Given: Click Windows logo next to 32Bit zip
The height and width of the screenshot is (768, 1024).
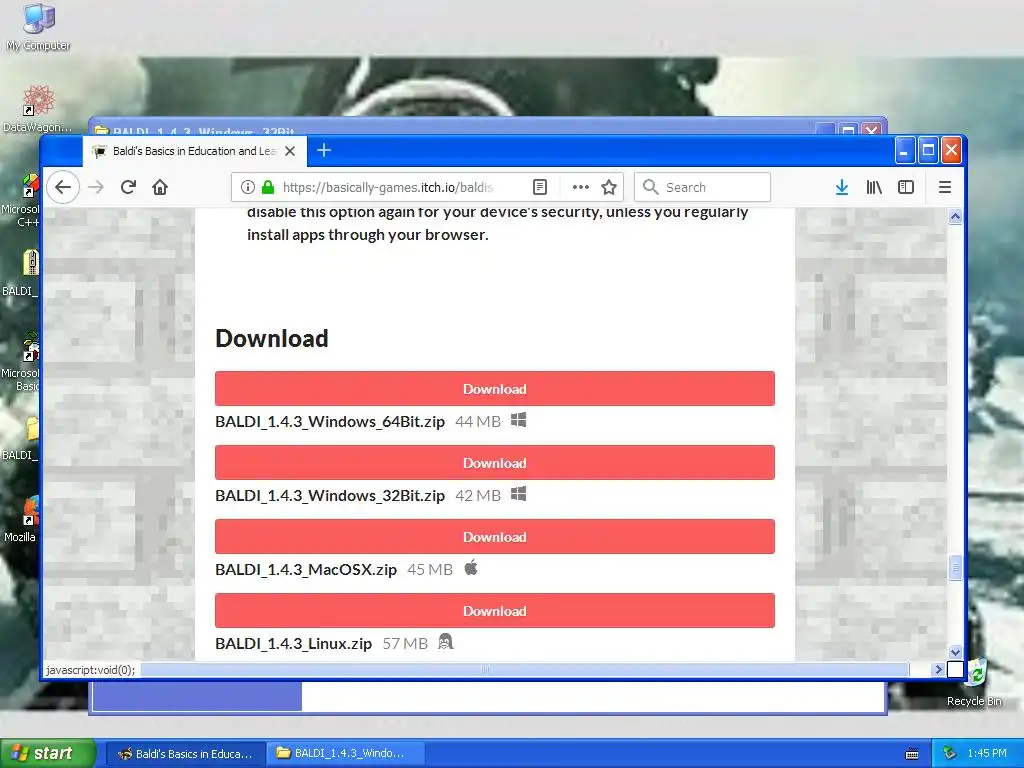Looking at the screenshot, I should (x=519, y=494).
